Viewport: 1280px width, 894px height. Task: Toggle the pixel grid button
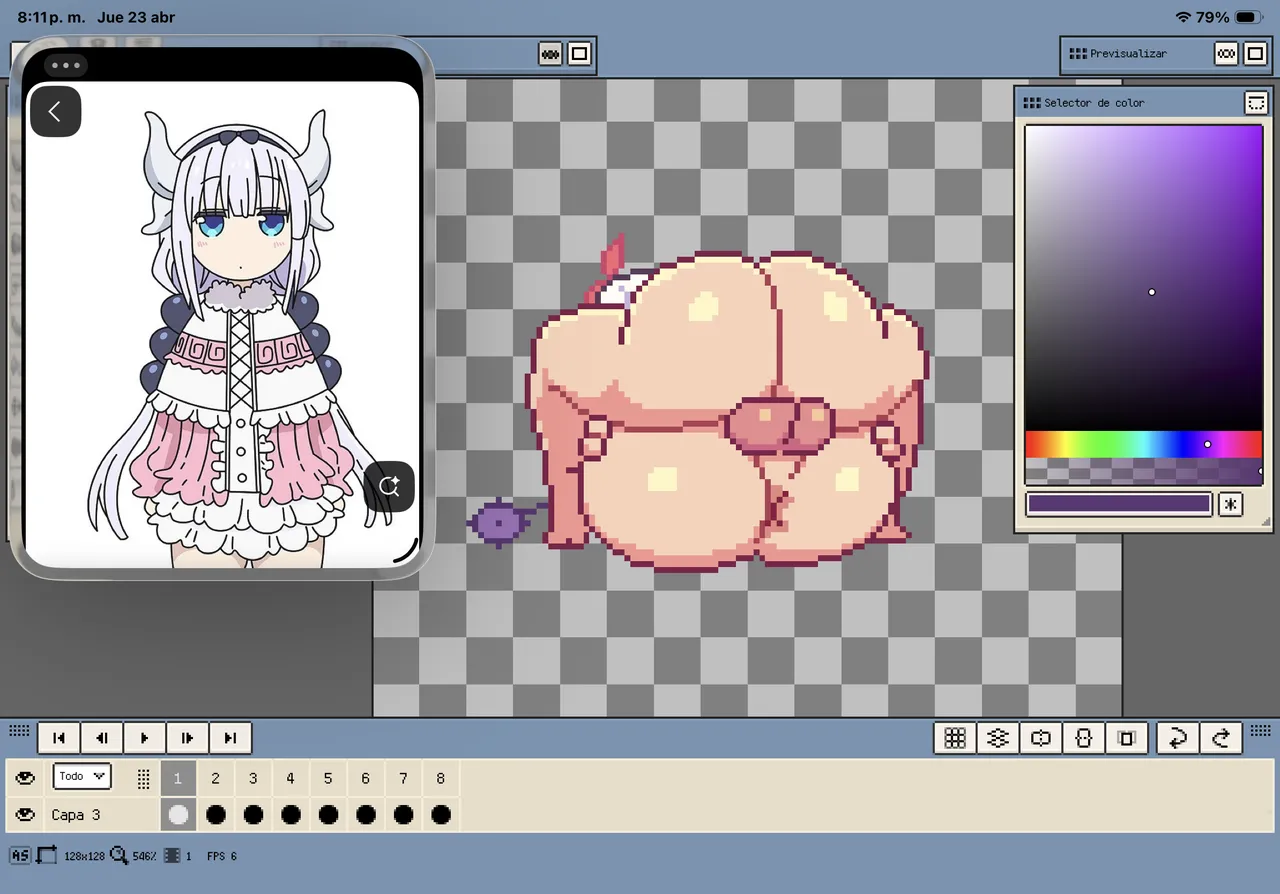click(x=955, y=738)
